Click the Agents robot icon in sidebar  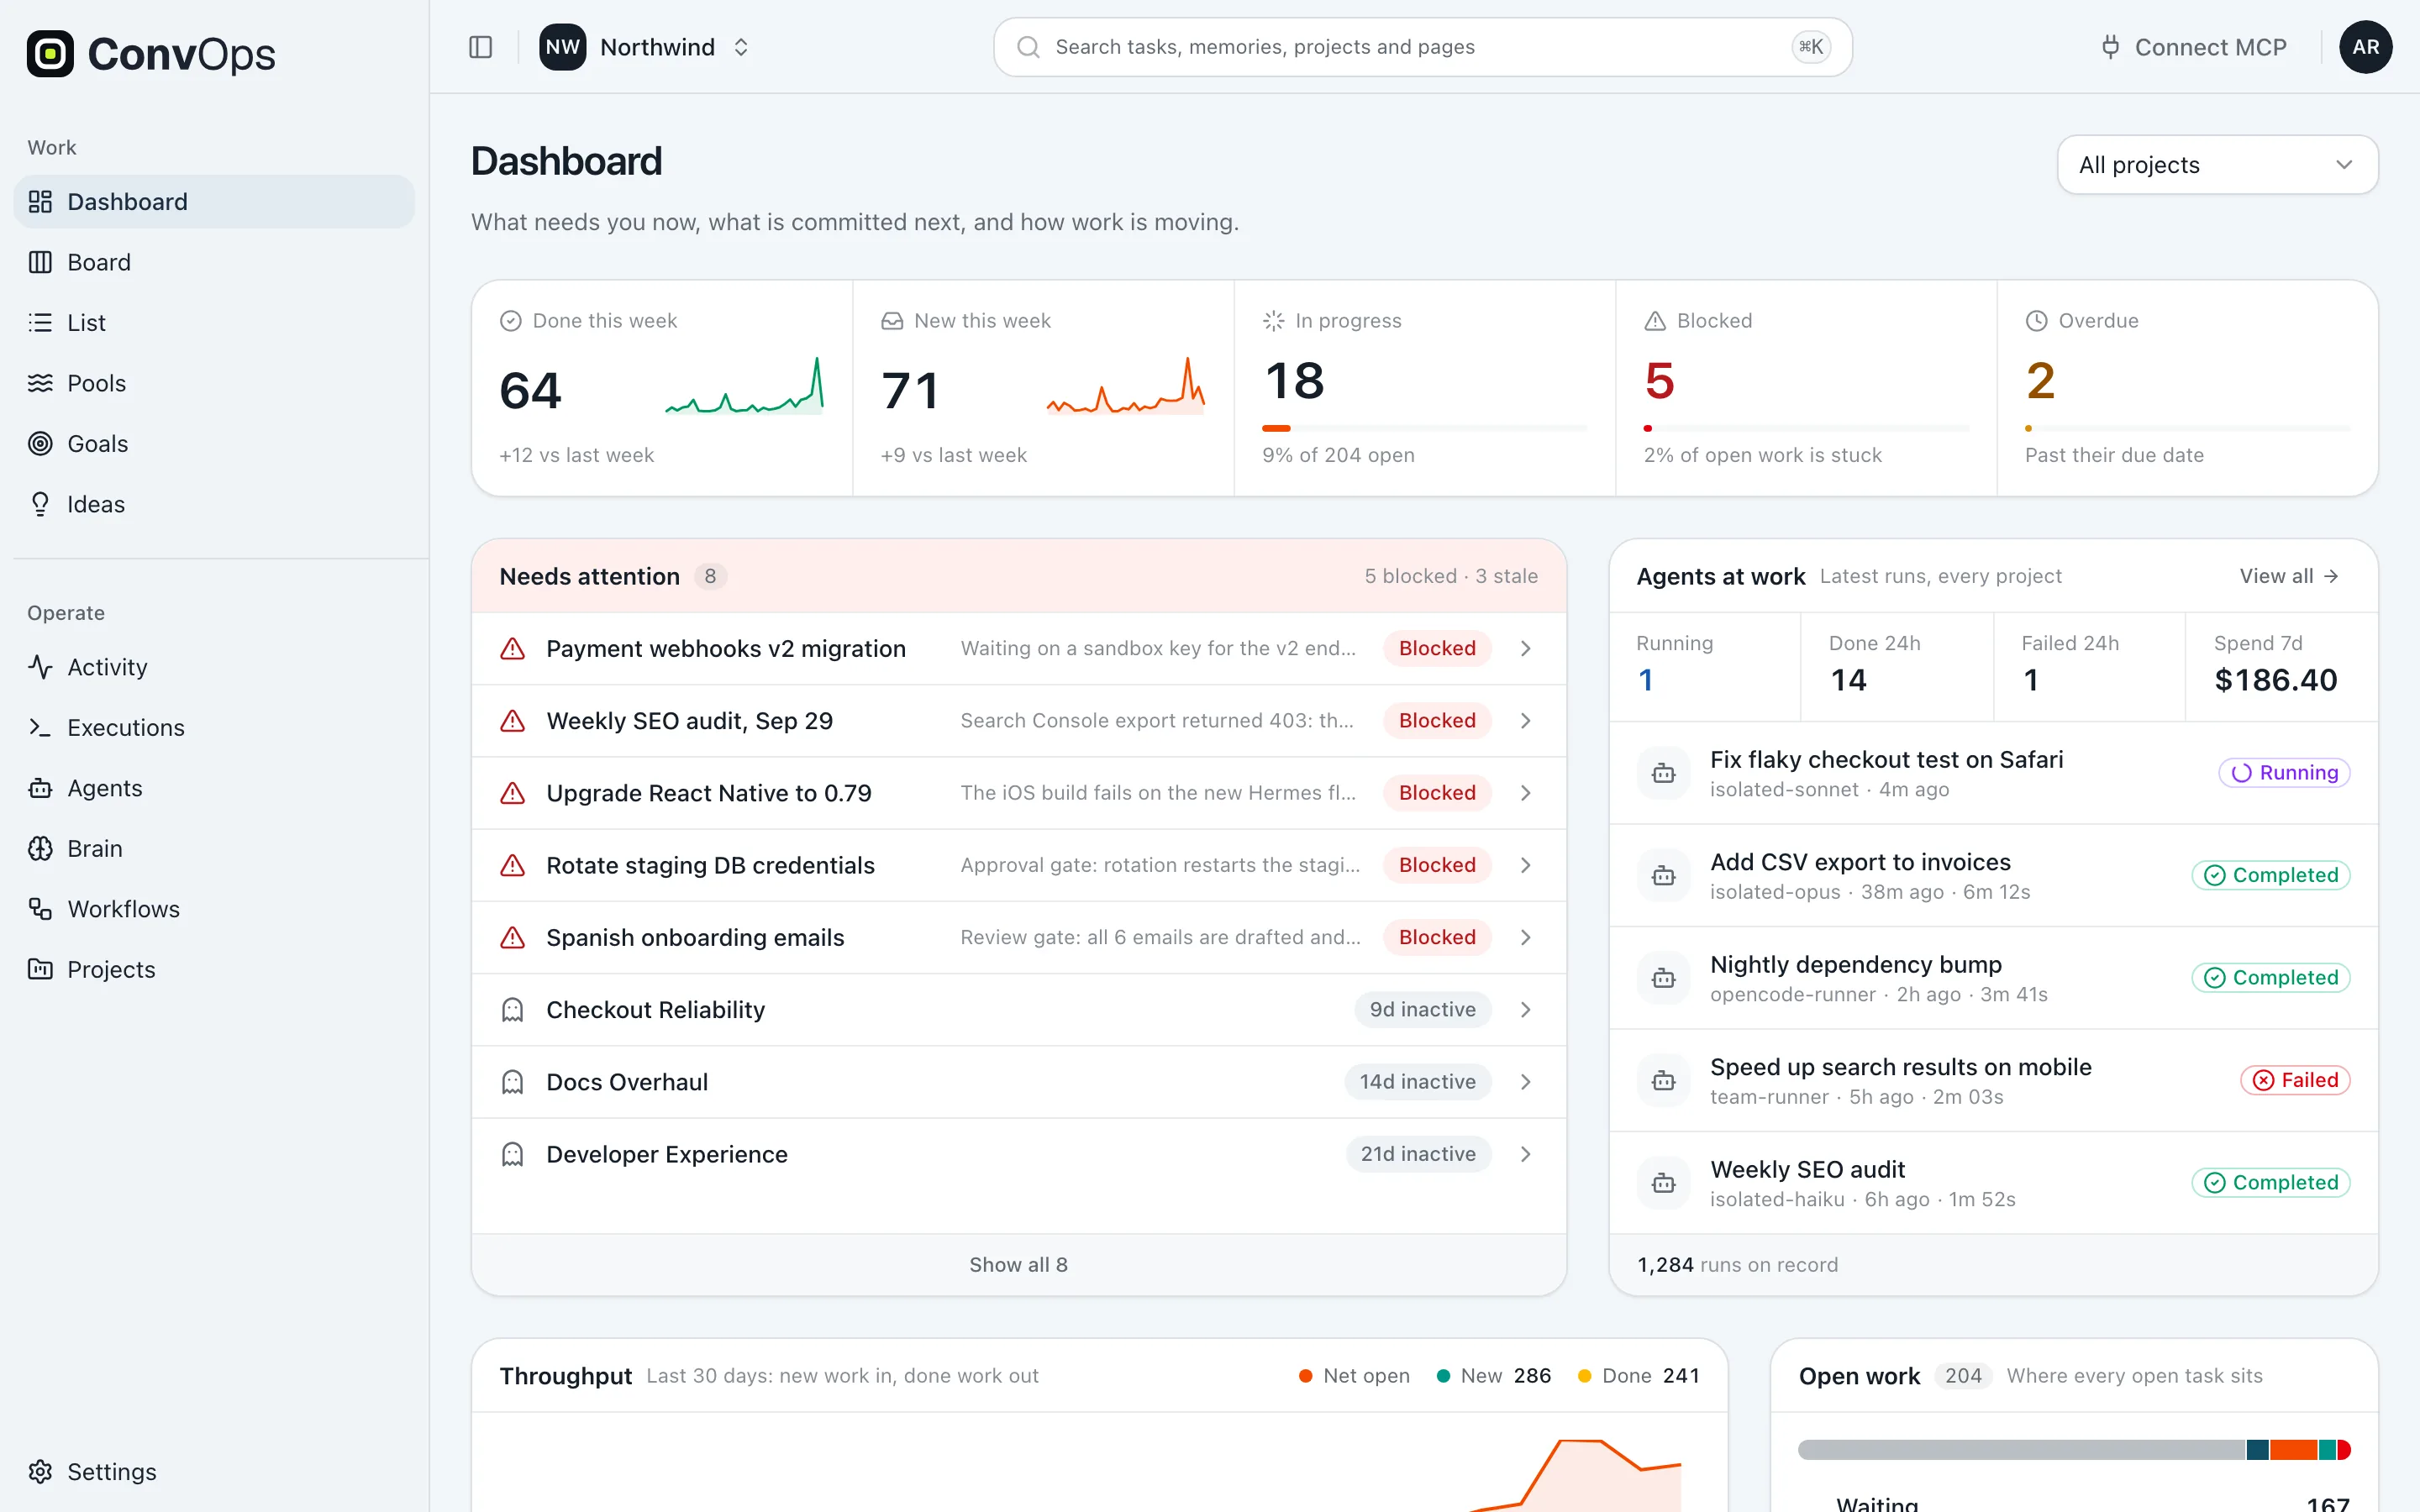pyautogui.click(x=40, y=788)
